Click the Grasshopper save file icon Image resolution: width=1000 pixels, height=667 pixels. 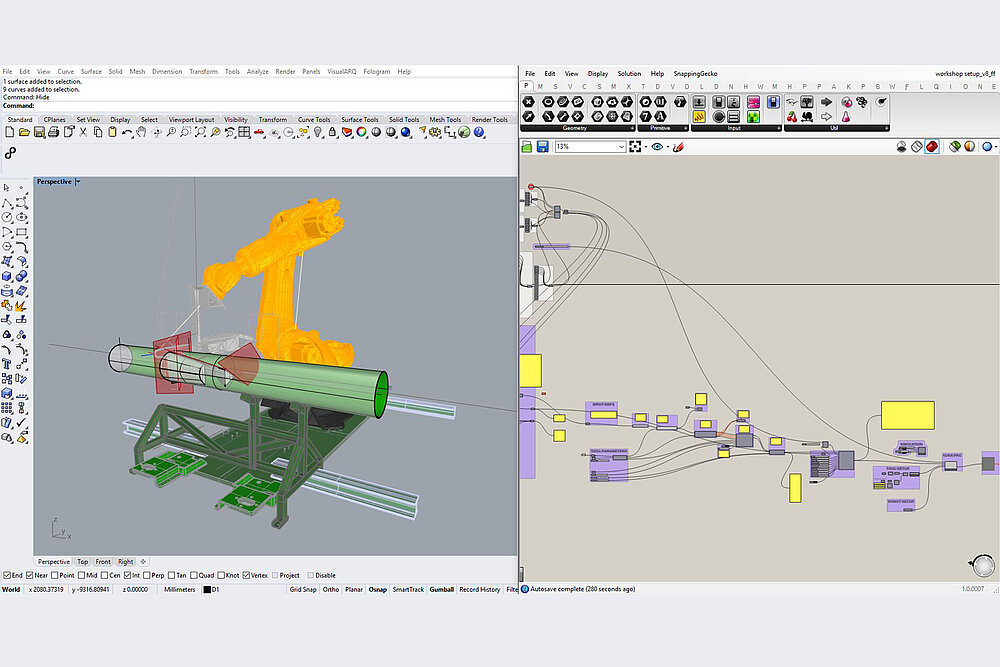pos(542,147)
